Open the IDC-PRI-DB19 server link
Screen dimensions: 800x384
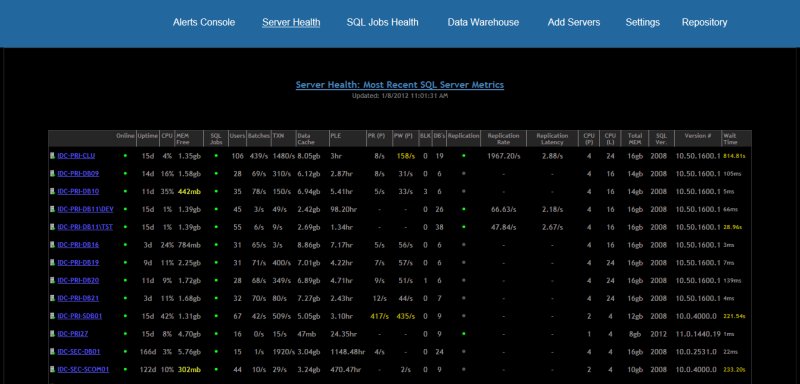click(78, 263)
